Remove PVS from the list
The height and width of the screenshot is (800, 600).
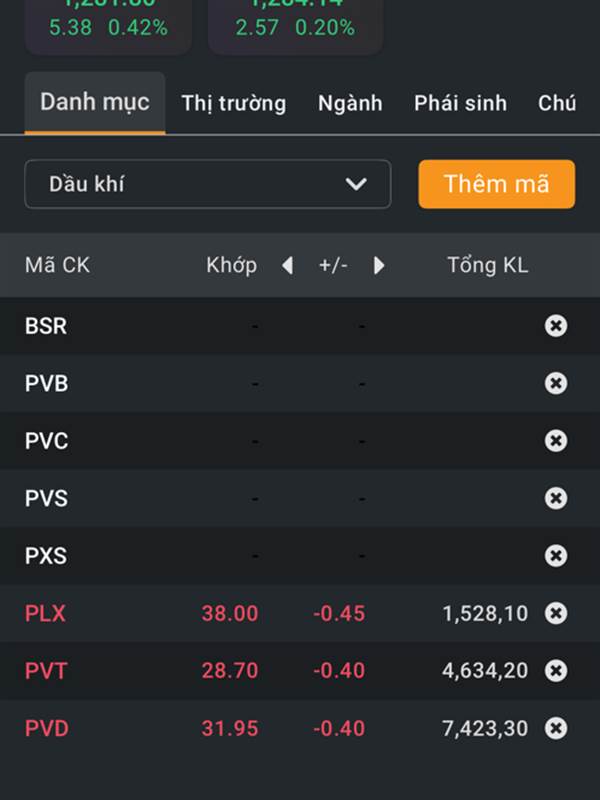click(x=556, y=498)
